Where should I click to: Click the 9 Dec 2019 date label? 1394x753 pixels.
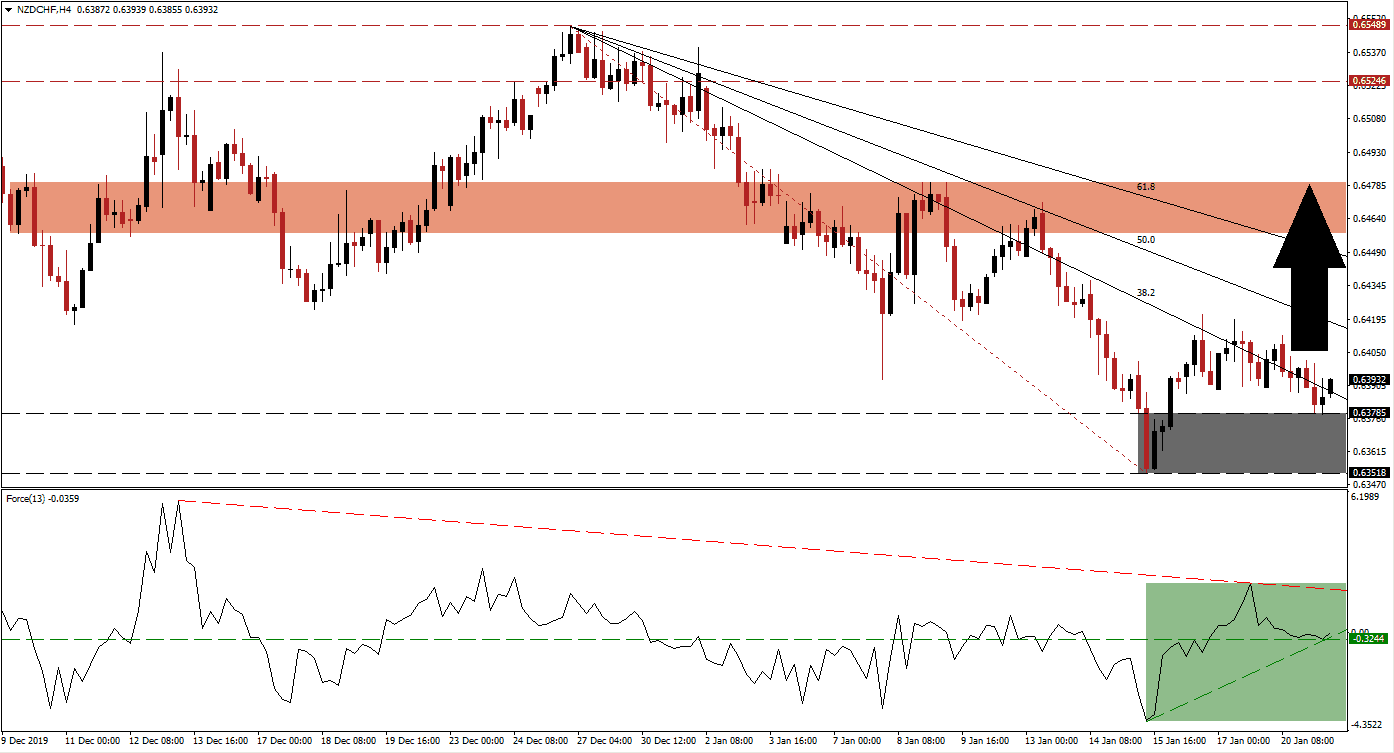(x=28, y=741)
